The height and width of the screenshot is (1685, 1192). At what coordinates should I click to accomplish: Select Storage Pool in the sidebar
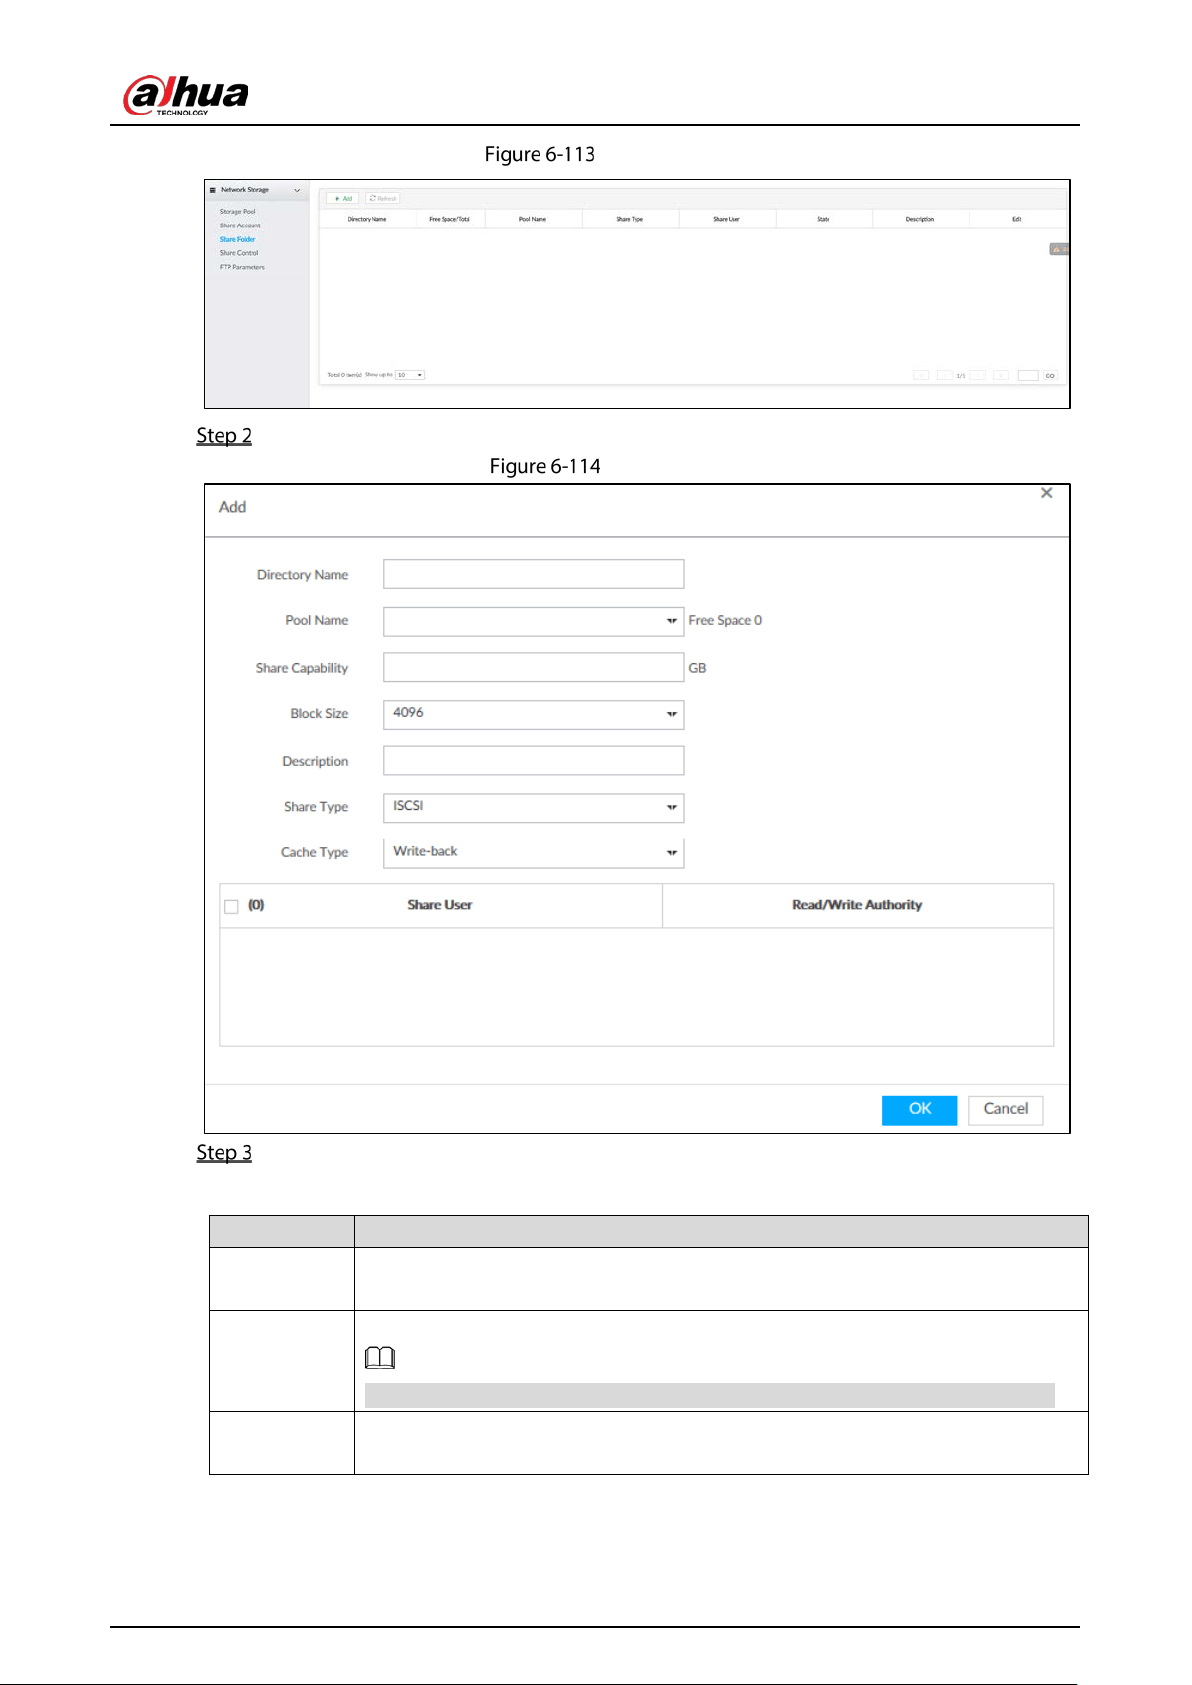(237, 212)
